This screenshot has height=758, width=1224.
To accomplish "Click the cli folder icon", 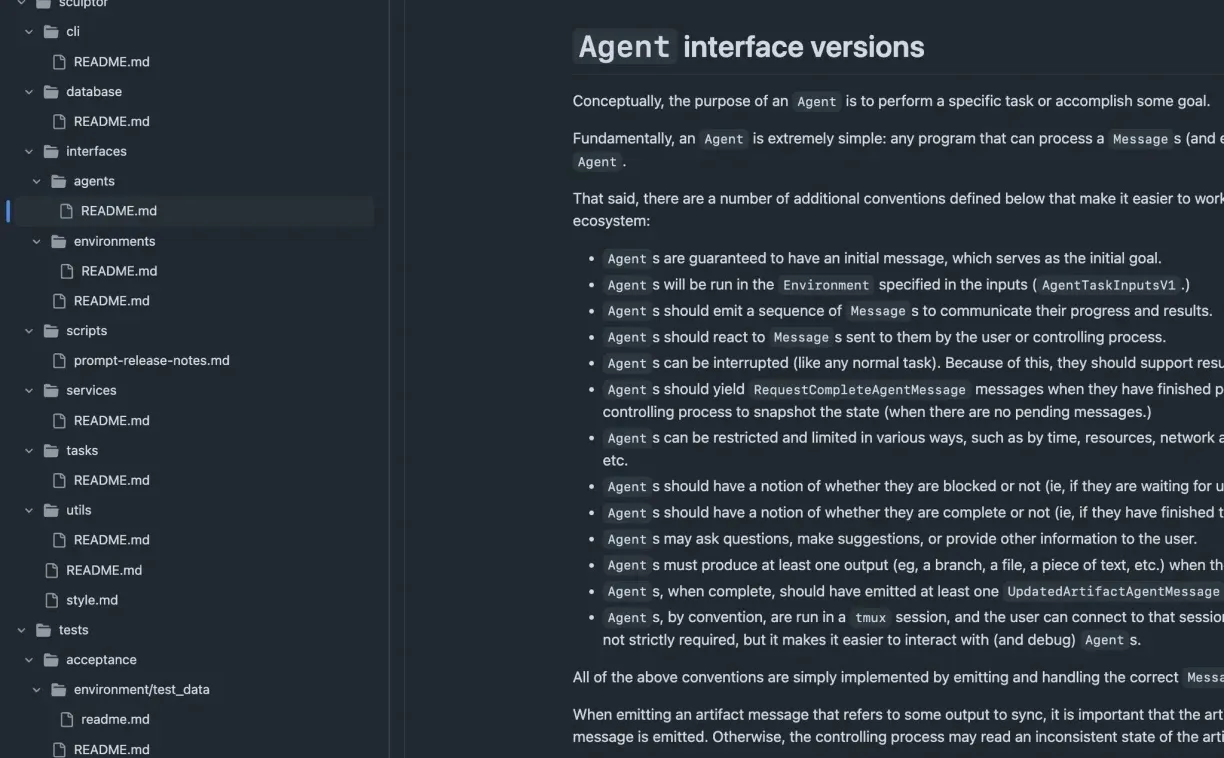I will coord(51,32).
